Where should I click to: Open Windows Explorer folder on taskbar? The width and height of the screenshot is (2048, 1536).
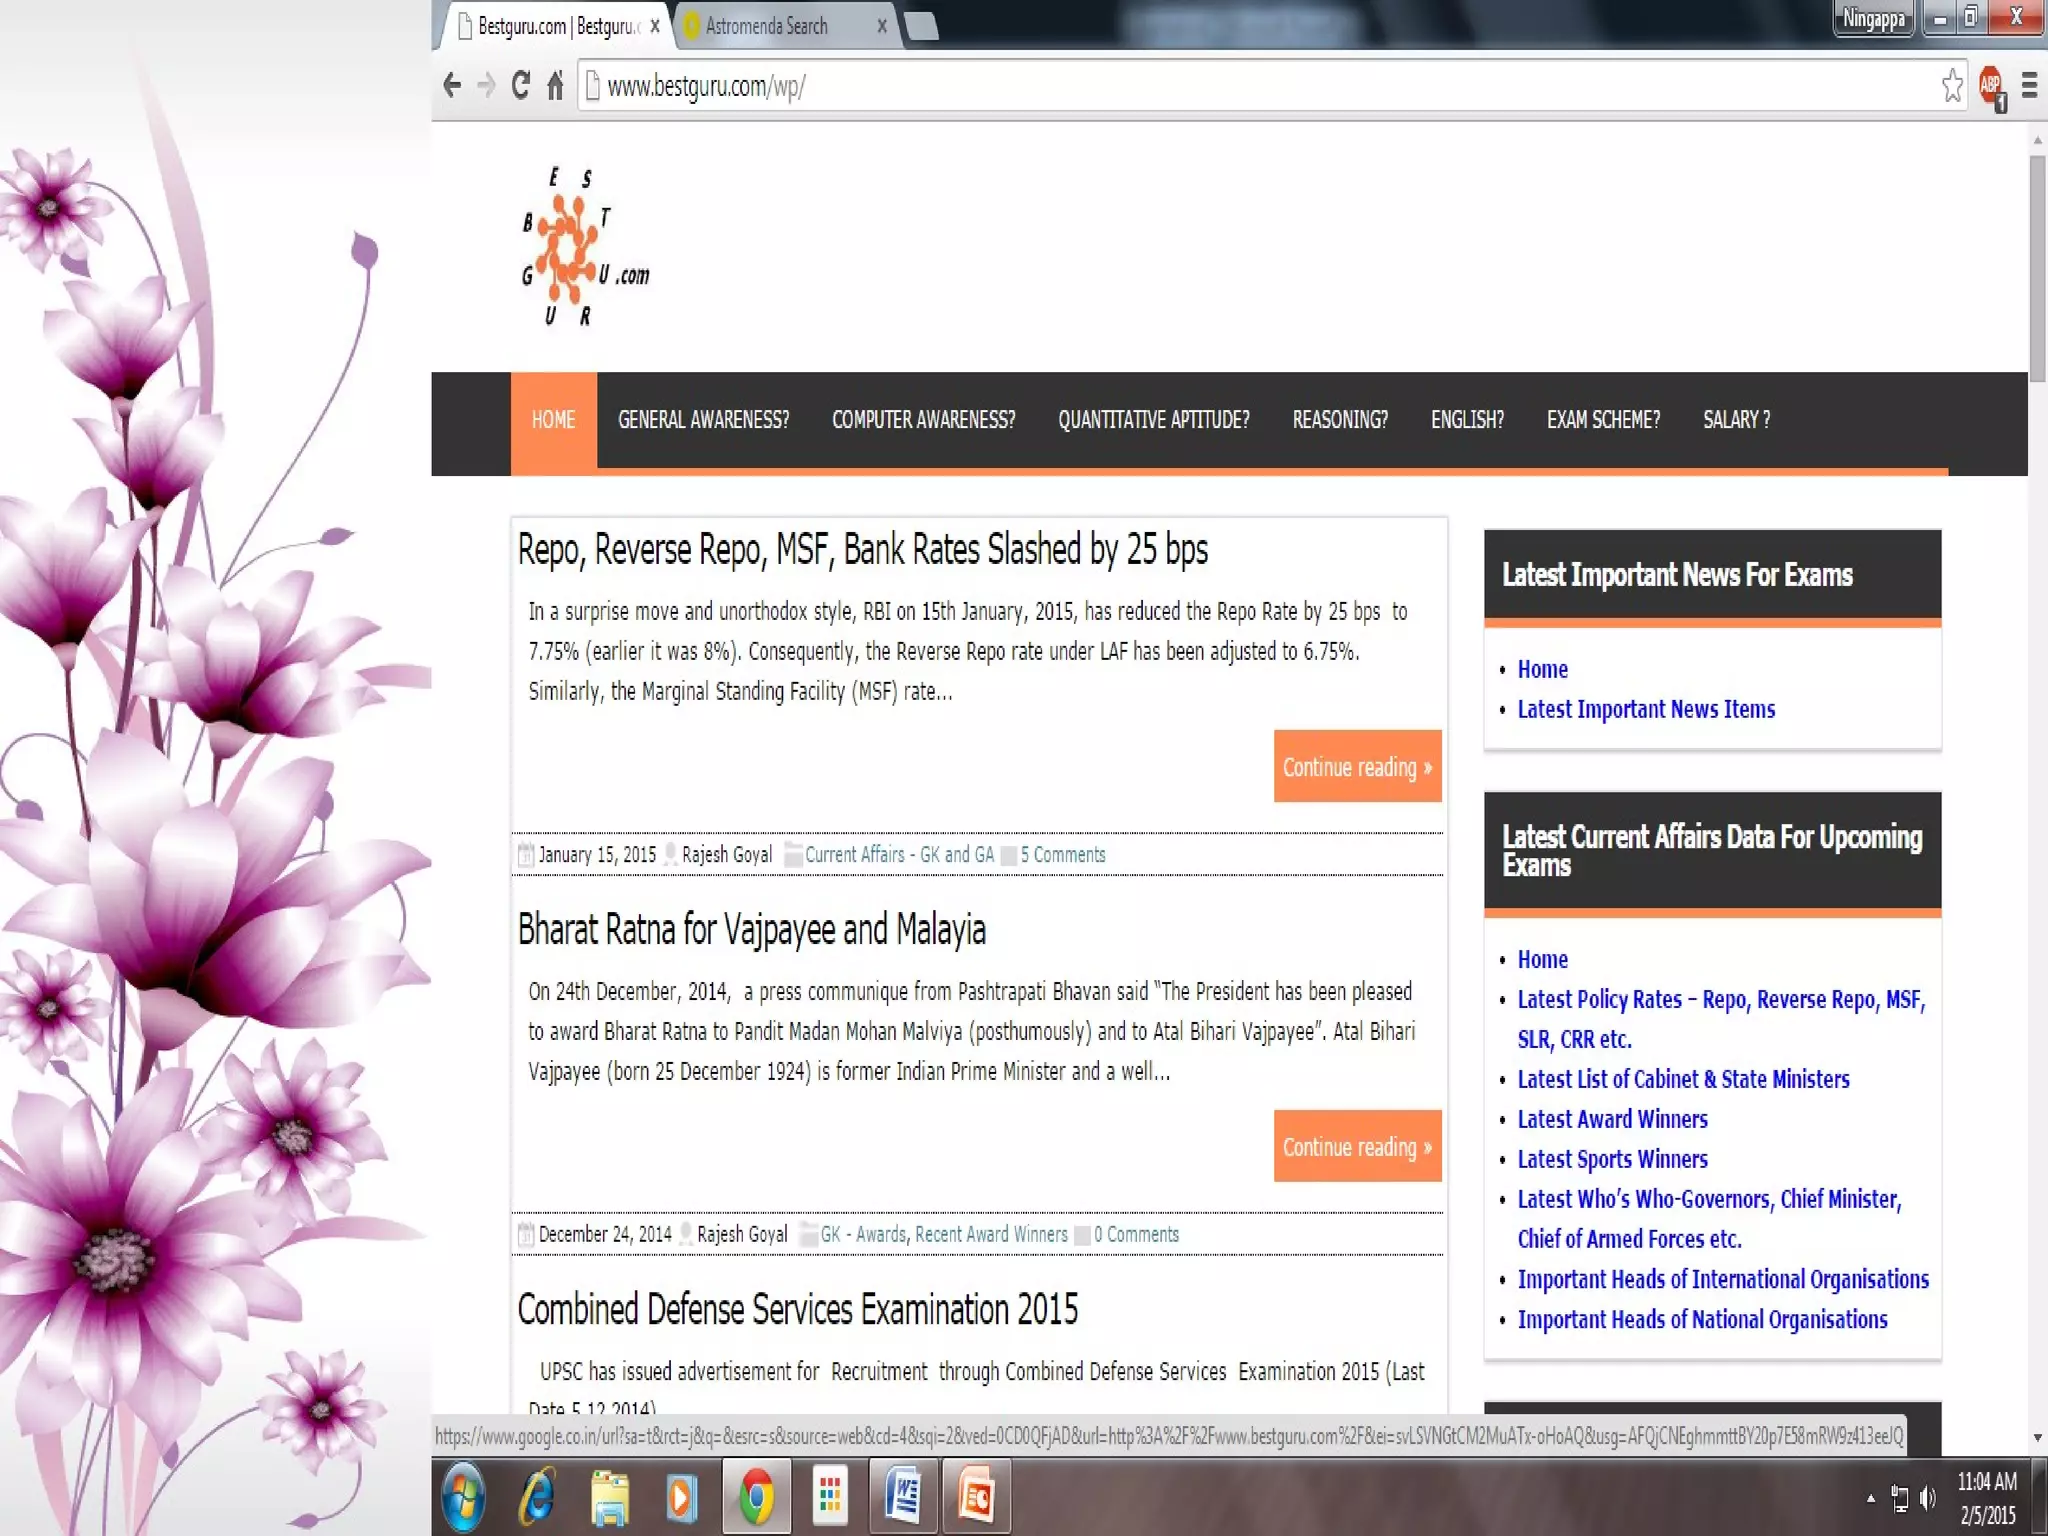[x=610, y=1497]
